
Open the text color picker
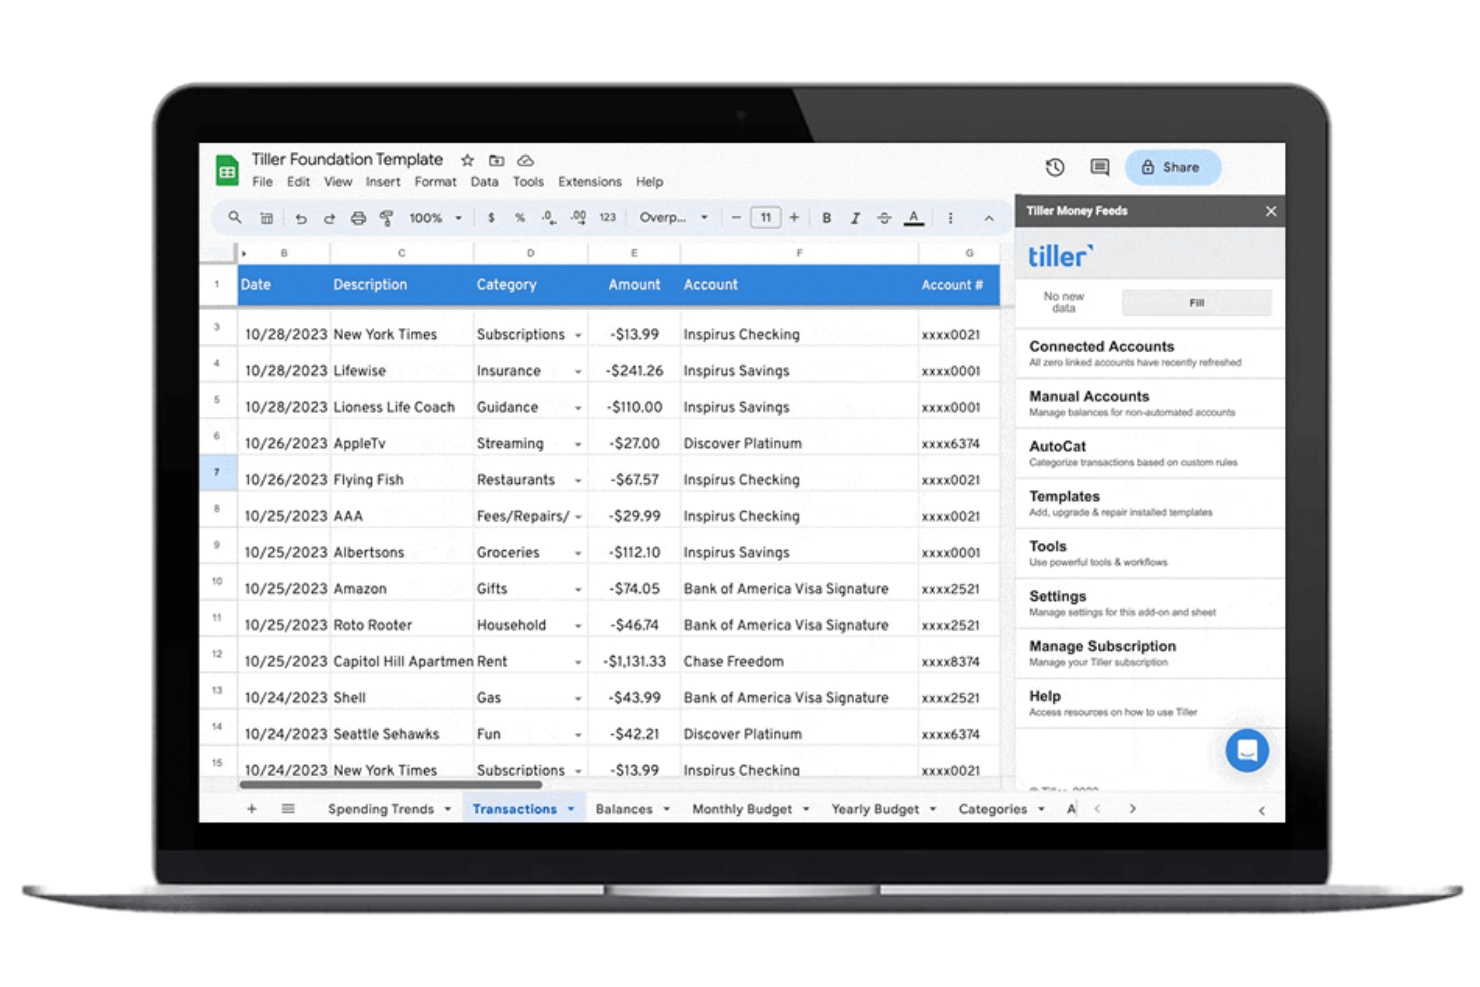pos(913,217)
